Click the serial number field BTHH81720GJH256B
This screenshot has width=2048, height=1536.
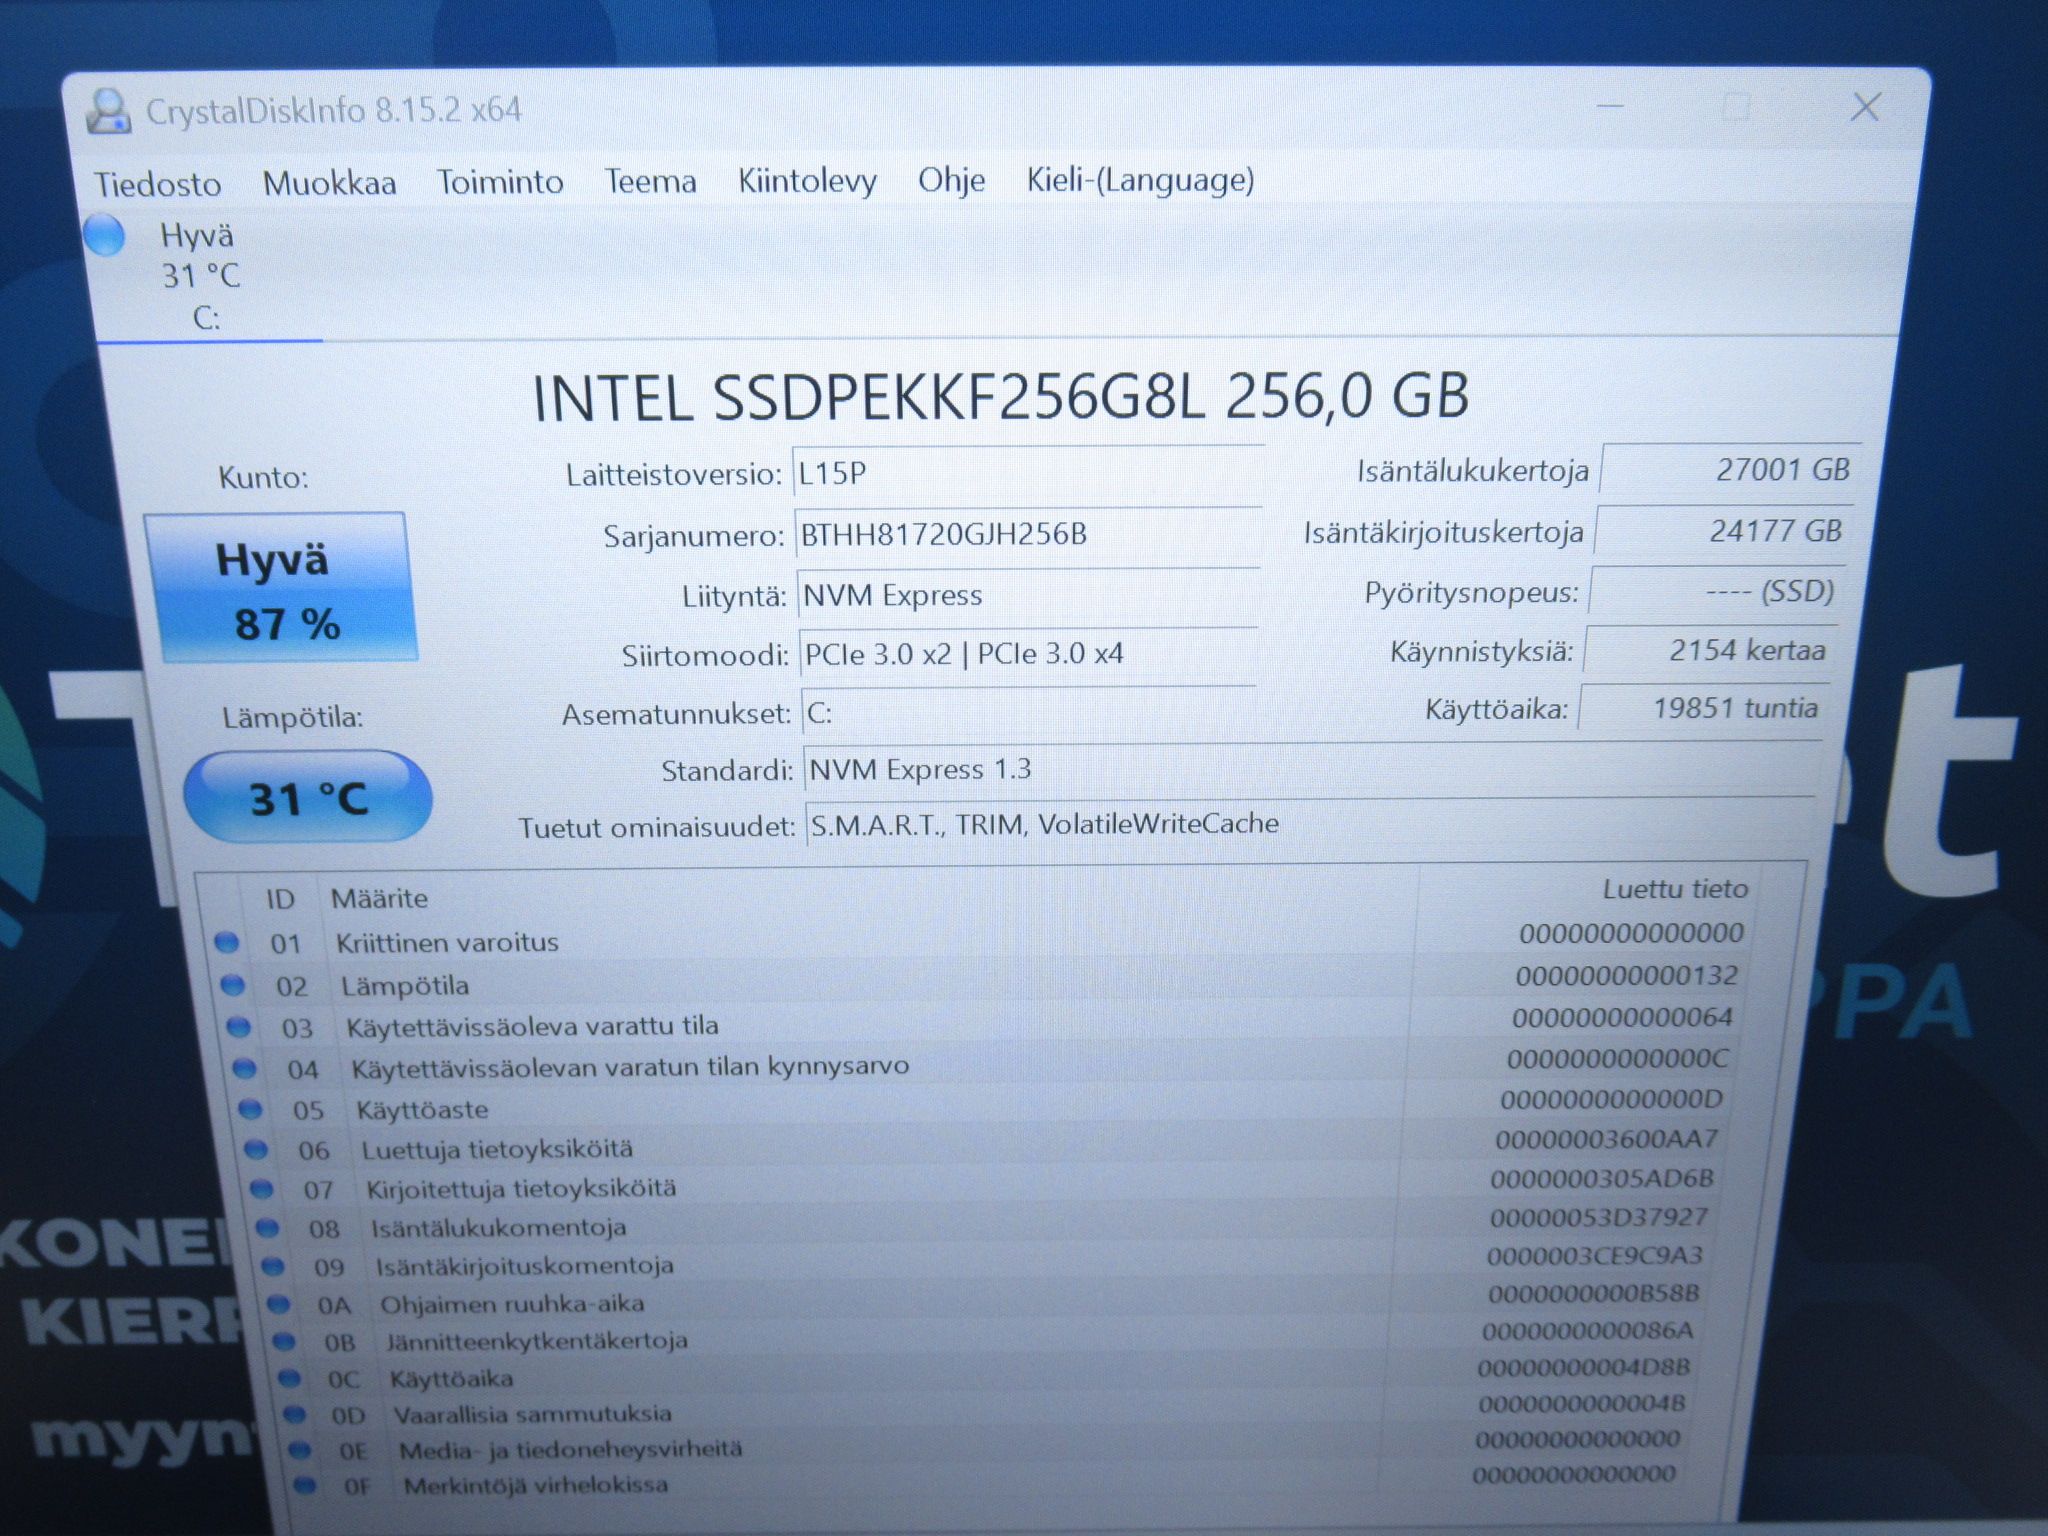(1027, 534)
